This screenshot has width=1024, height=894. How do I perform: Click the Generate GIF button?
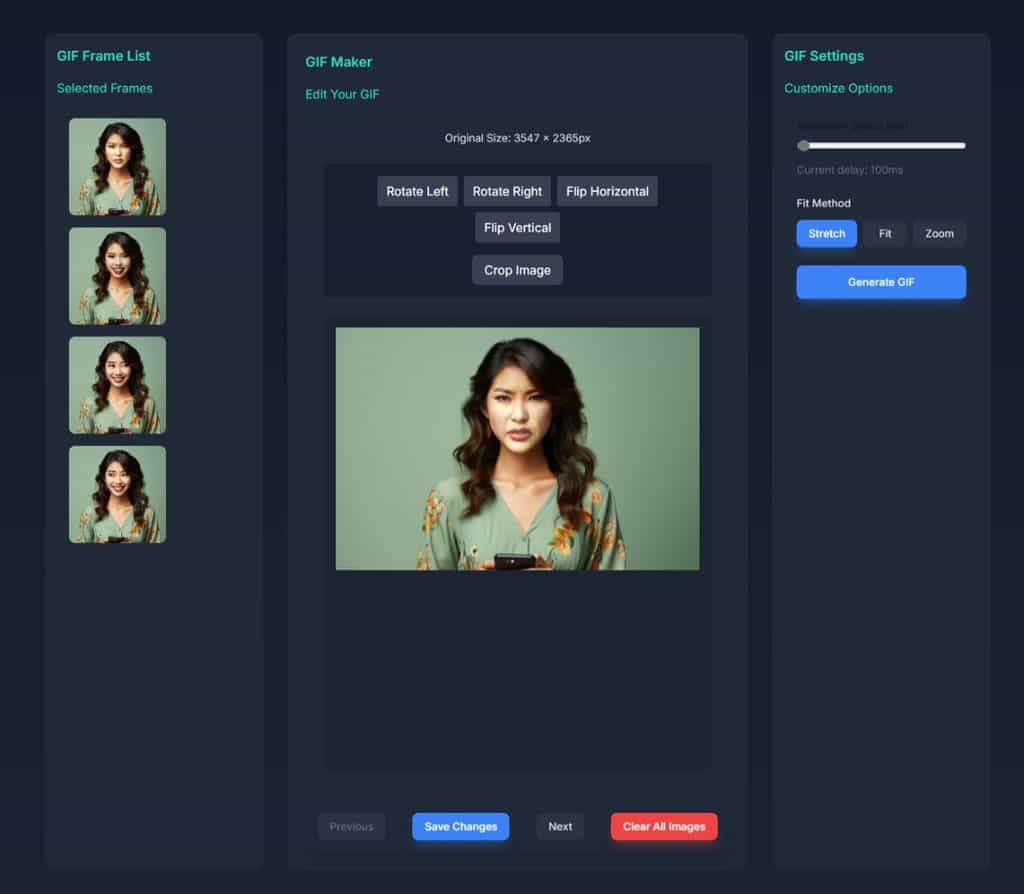click(881, 282)
